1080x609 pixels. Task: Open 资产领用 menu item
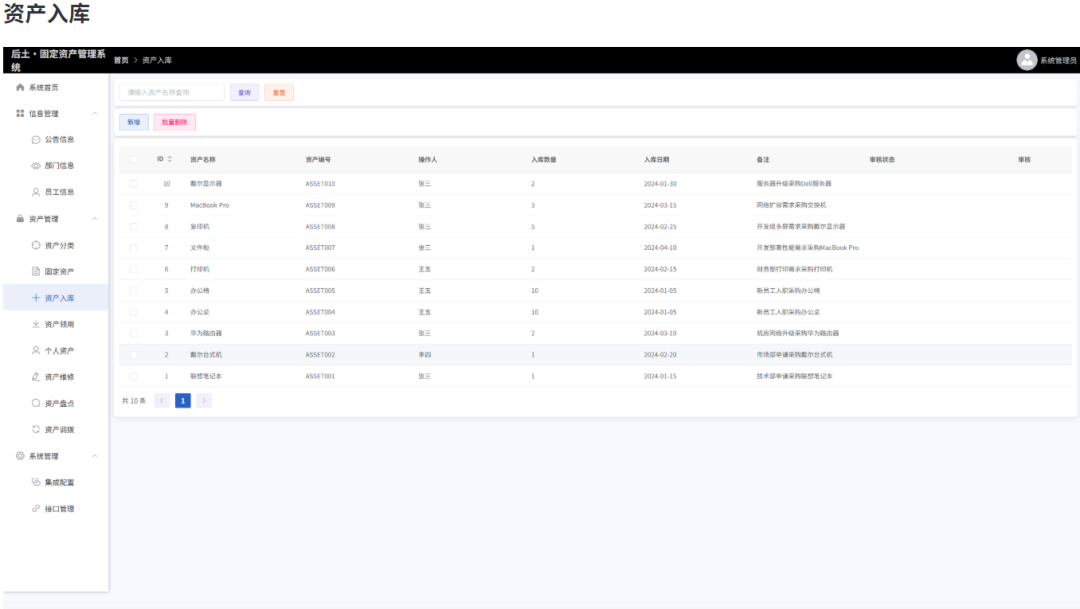55,324
